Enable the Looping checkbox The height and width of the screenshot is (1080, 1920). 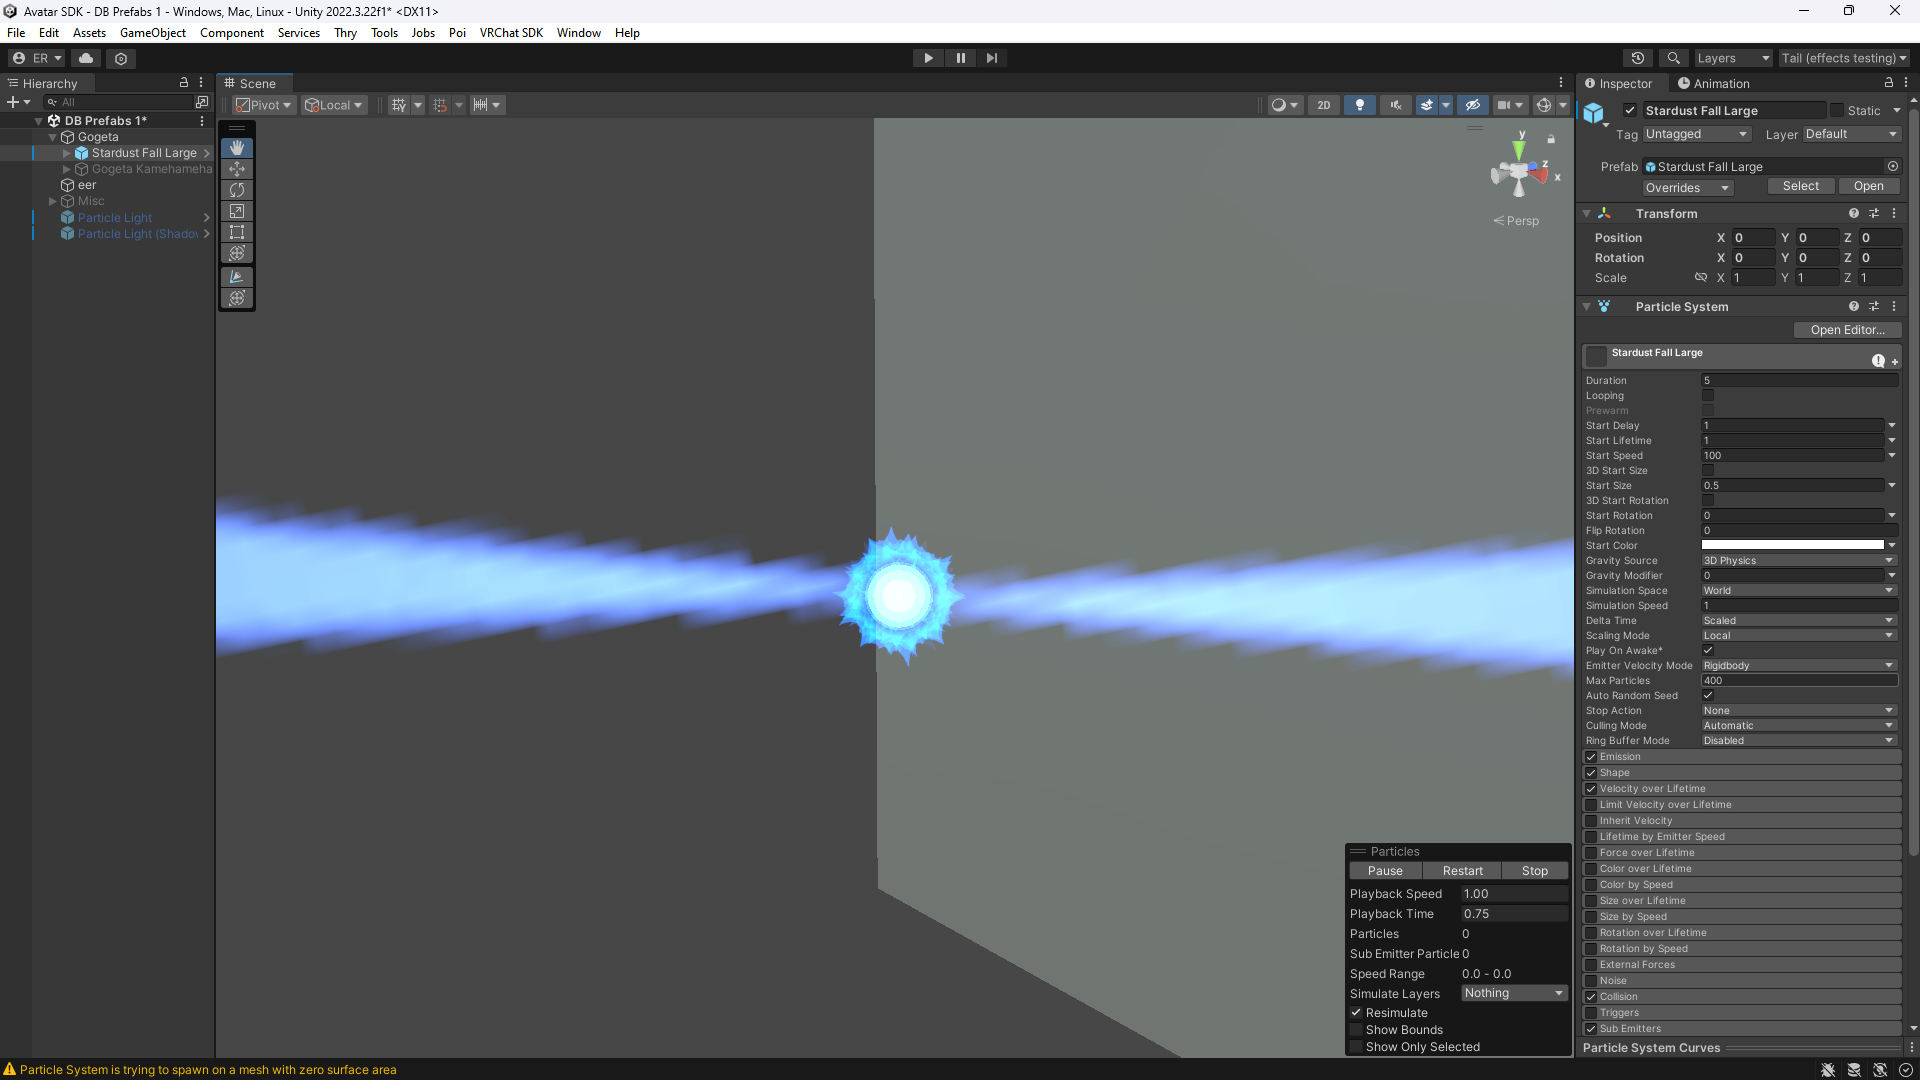point(1708,396)
